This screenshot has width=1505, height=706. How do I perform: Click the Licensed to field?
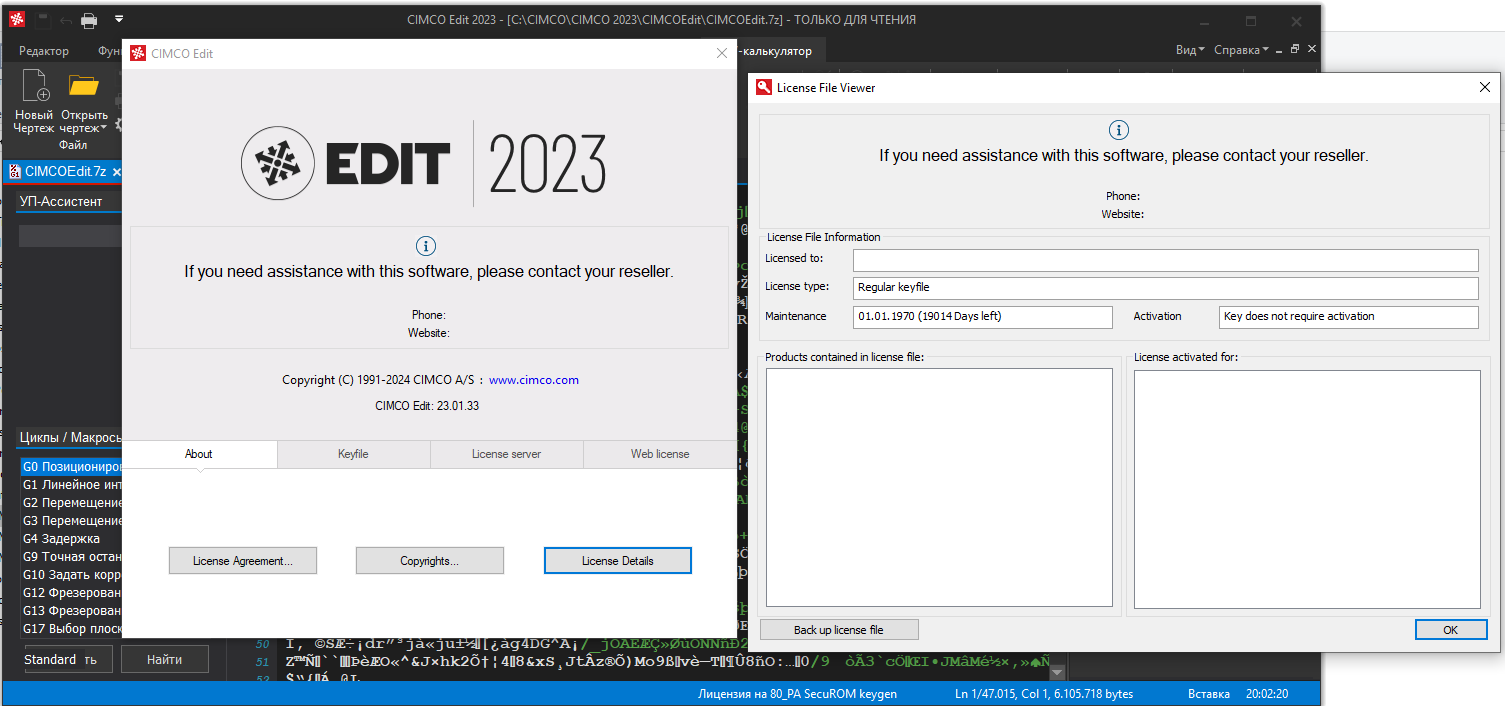[x=1165, y=260]
